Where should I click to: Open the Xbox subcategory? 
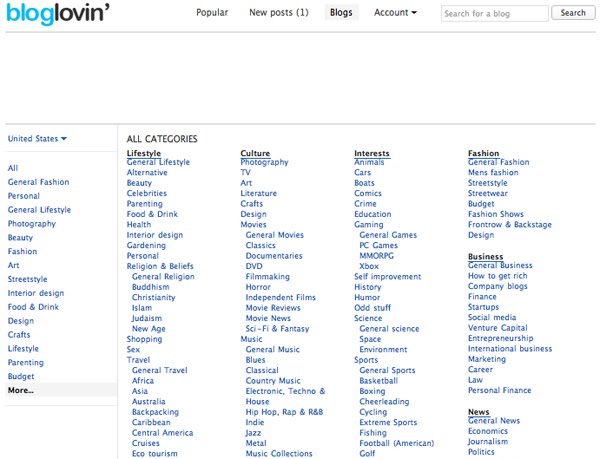click(x=369, y=266)
